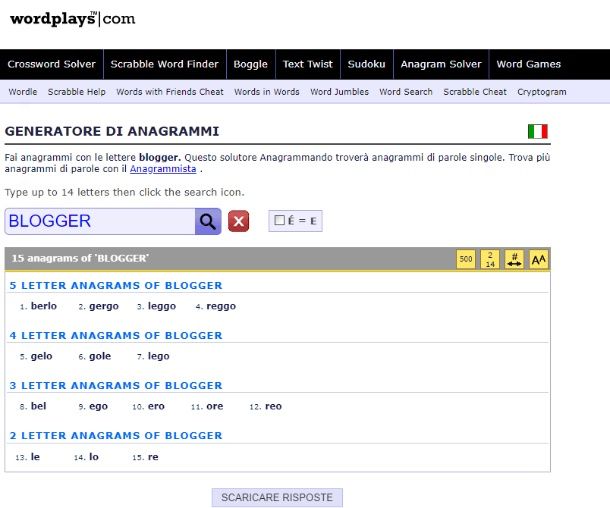
Task: Toggle the É = E checkbox
Action: tap(279, 220)
